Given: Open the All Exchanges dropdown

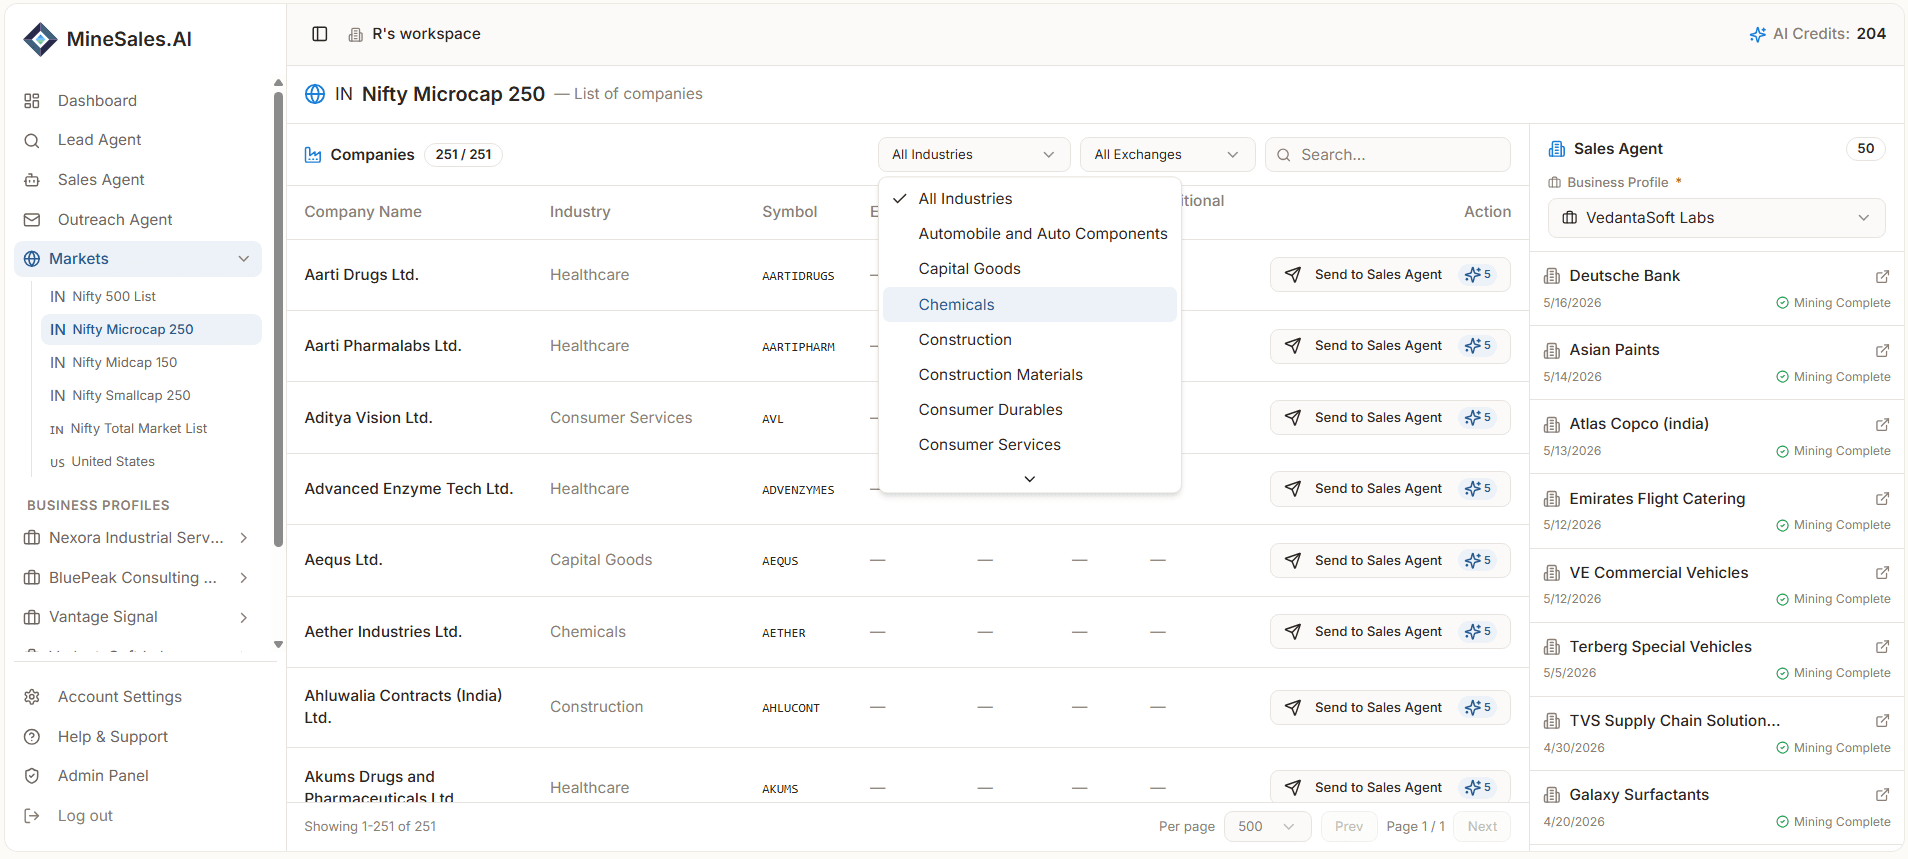Looking at the screenshot, I should pyautogui.click(x=1167, y=155).
